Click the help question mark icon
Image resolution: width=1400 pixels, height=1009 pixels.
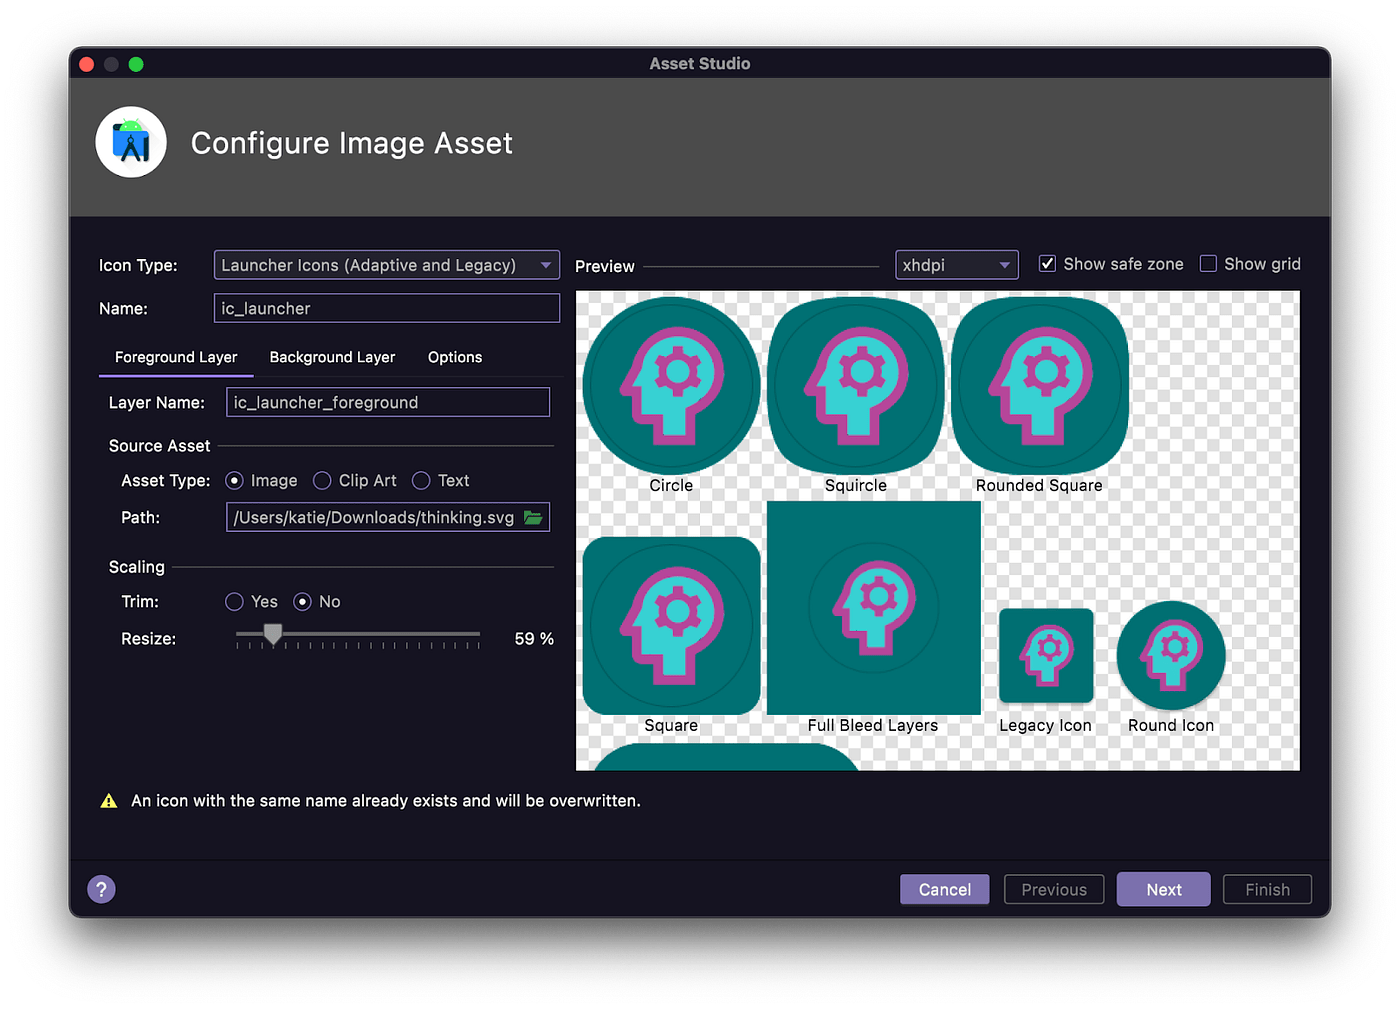pos(101,888)
